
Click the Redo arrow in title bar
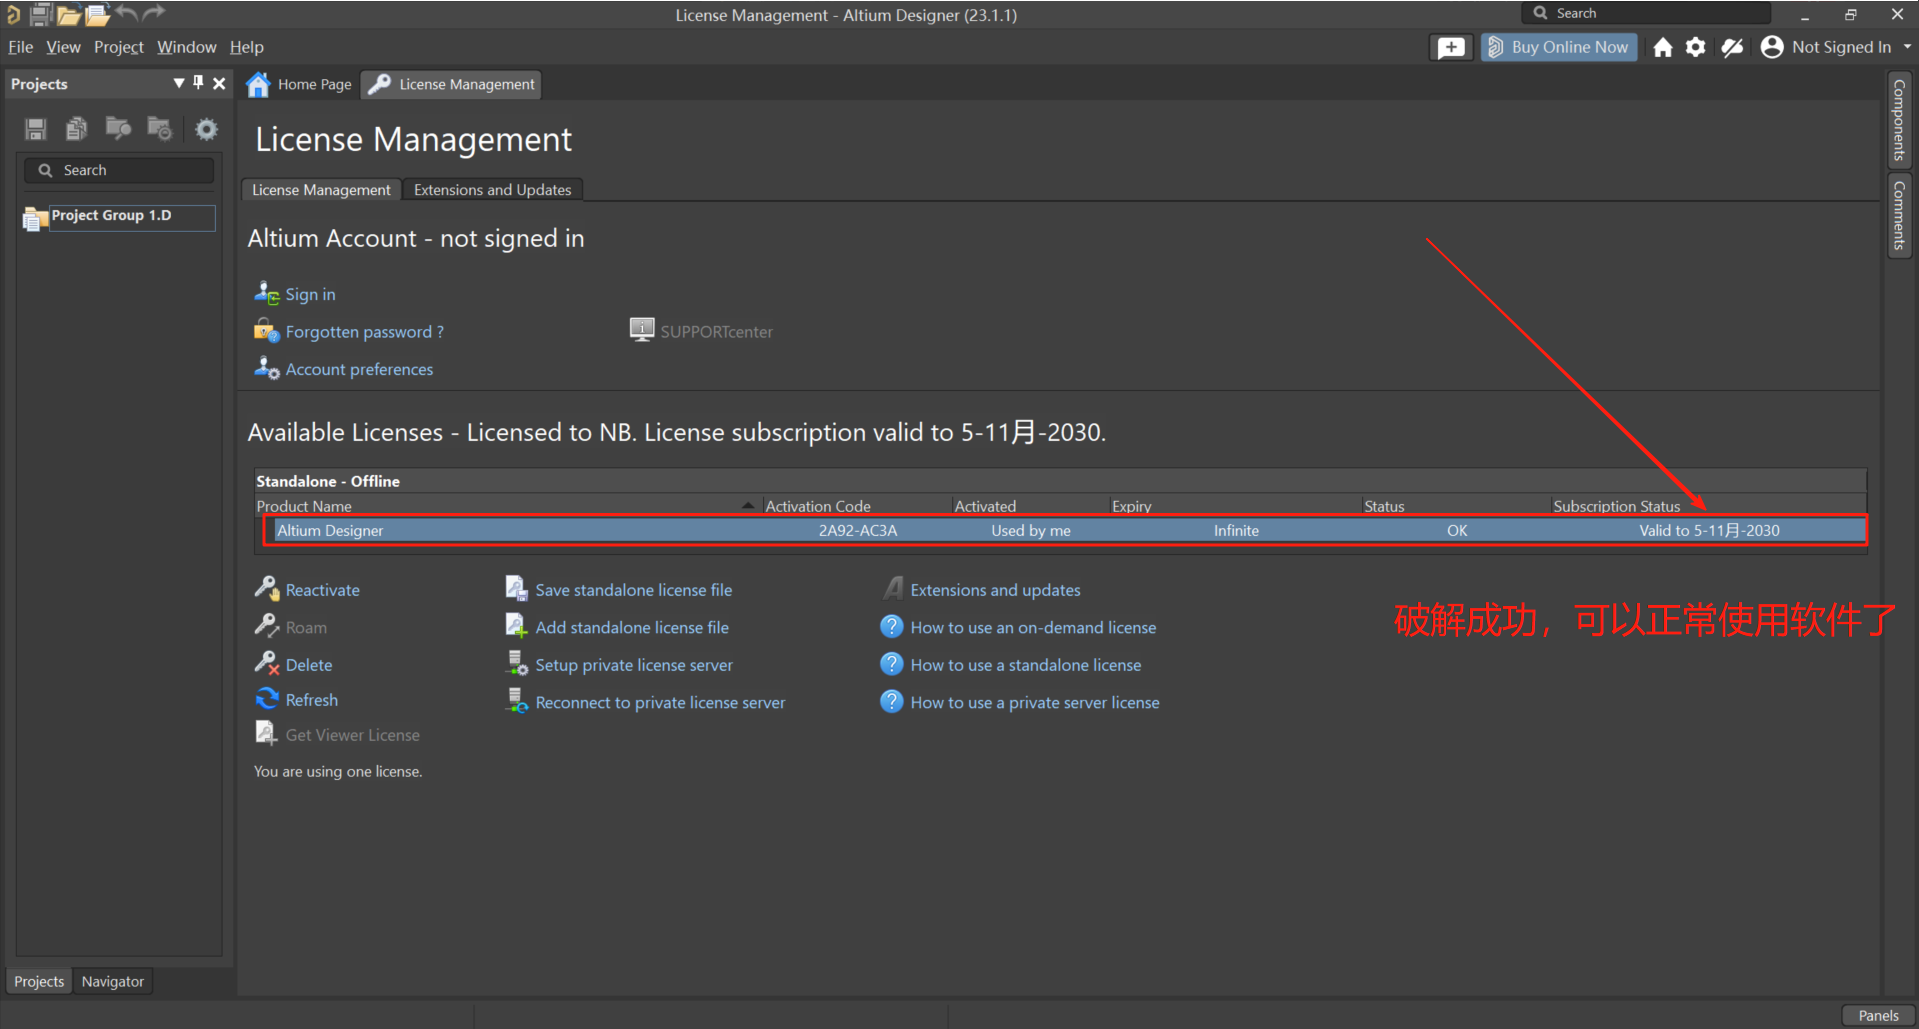[153, 13]
